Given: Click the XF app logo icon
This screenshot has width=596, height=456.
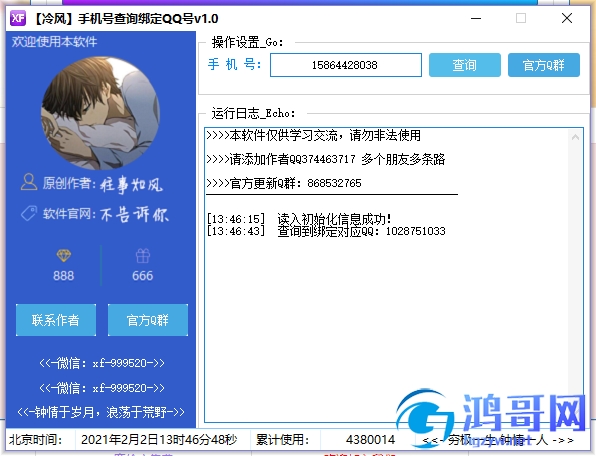Looking at the screenshot, I should [18, 18].
